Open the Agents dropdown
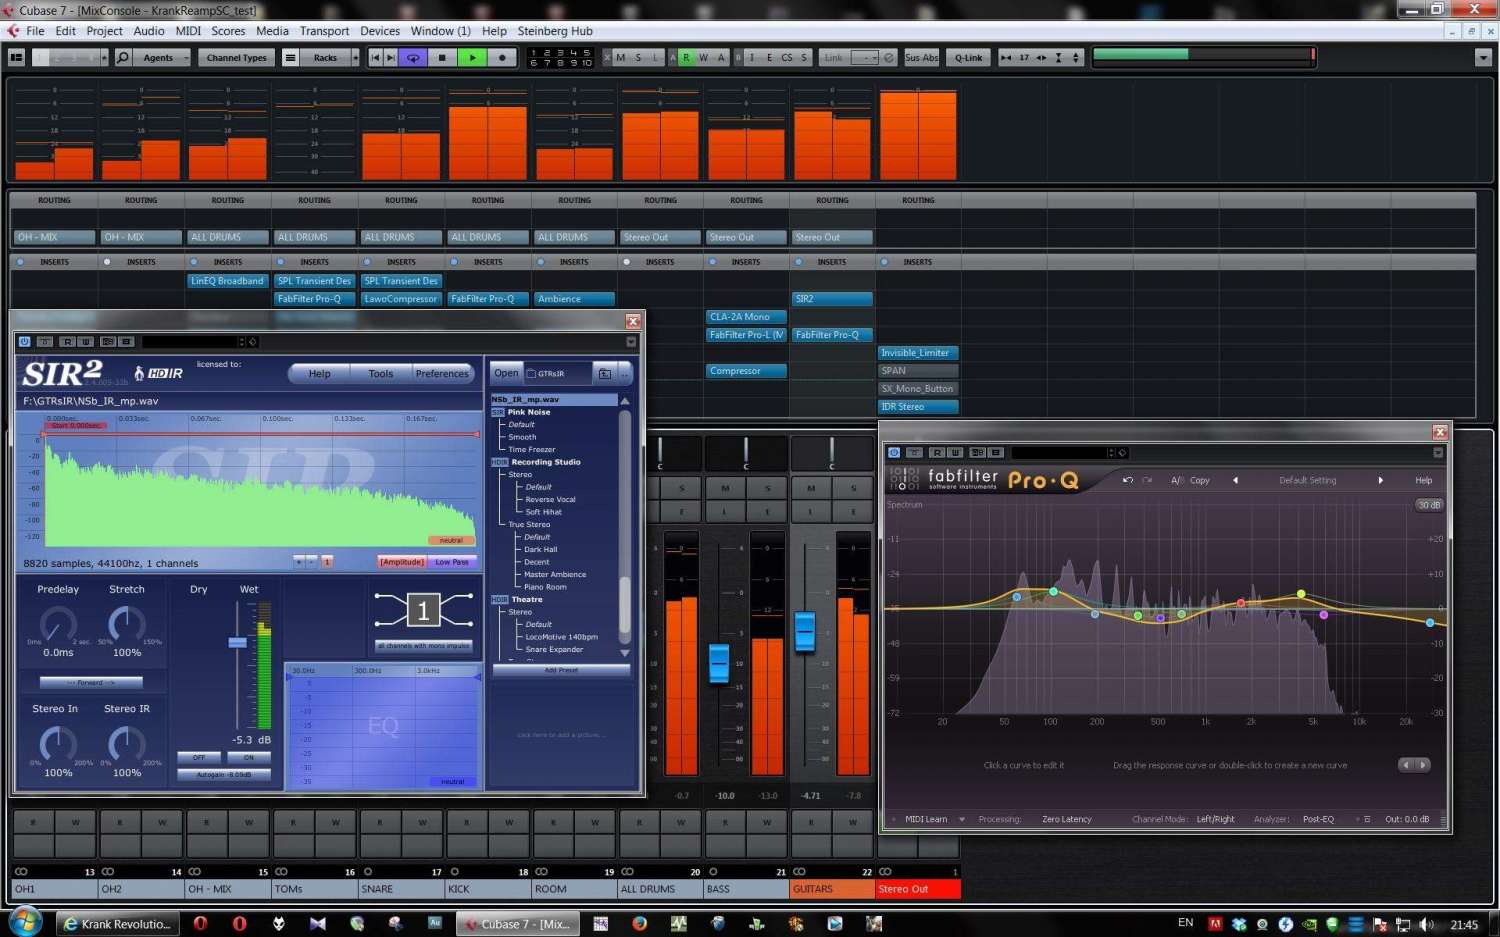Screen dimensions: 1500x937 click(159, 58)
